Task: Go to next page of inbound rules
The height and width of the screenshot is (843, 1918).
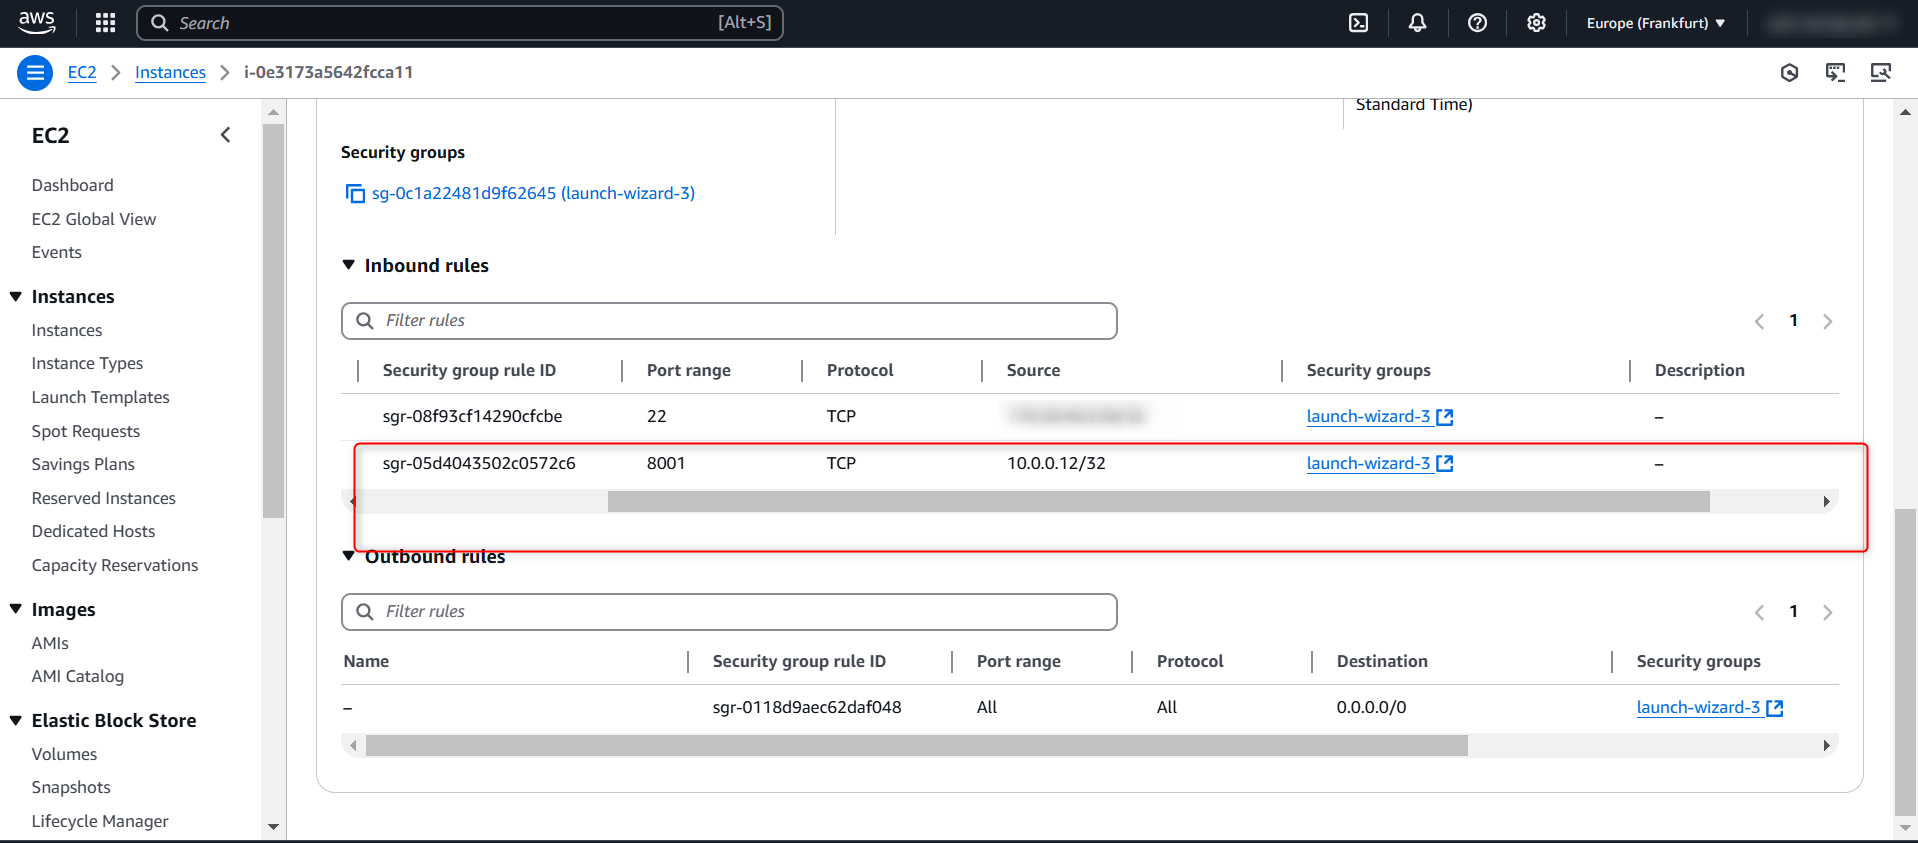Action: [1827, 321]
